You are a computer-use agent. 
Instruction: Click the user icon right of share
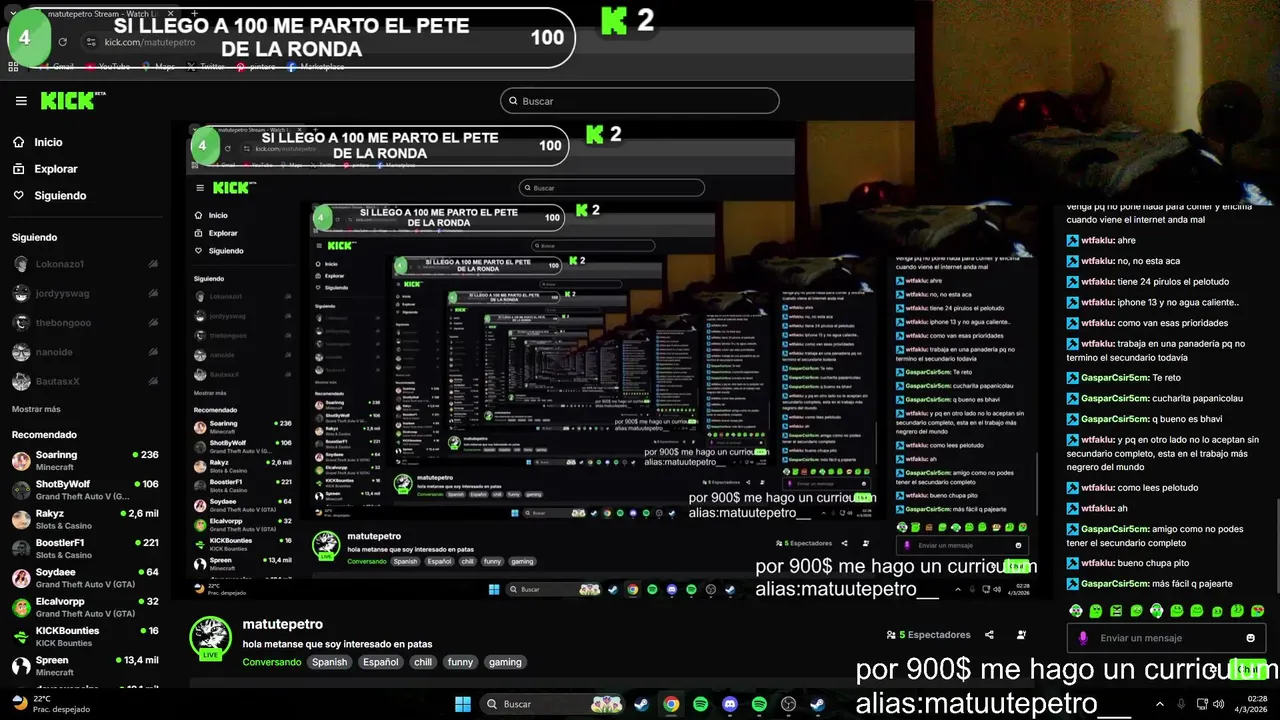point(1021,635)
